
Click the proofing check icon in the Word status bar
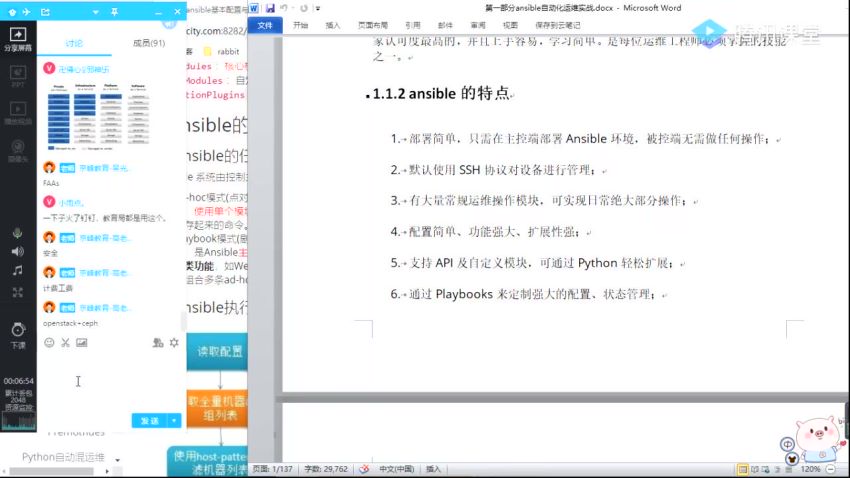click(364, 469)
